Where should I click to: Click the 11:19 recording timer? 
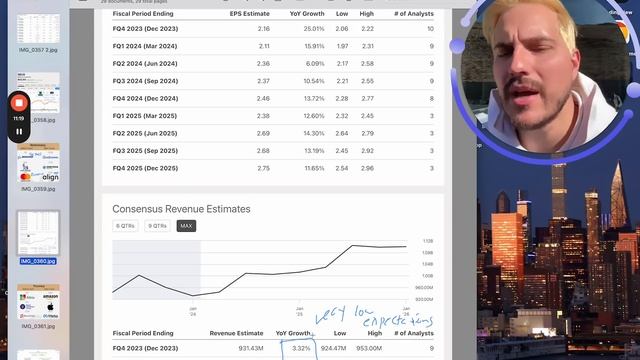point(18,118)
